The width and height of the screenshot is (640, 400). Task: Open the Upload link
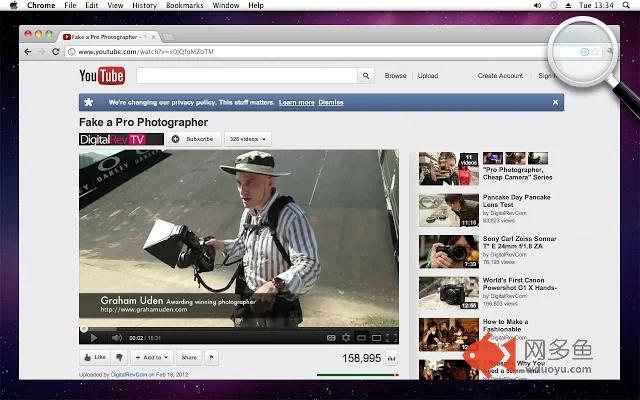[428, 76]
